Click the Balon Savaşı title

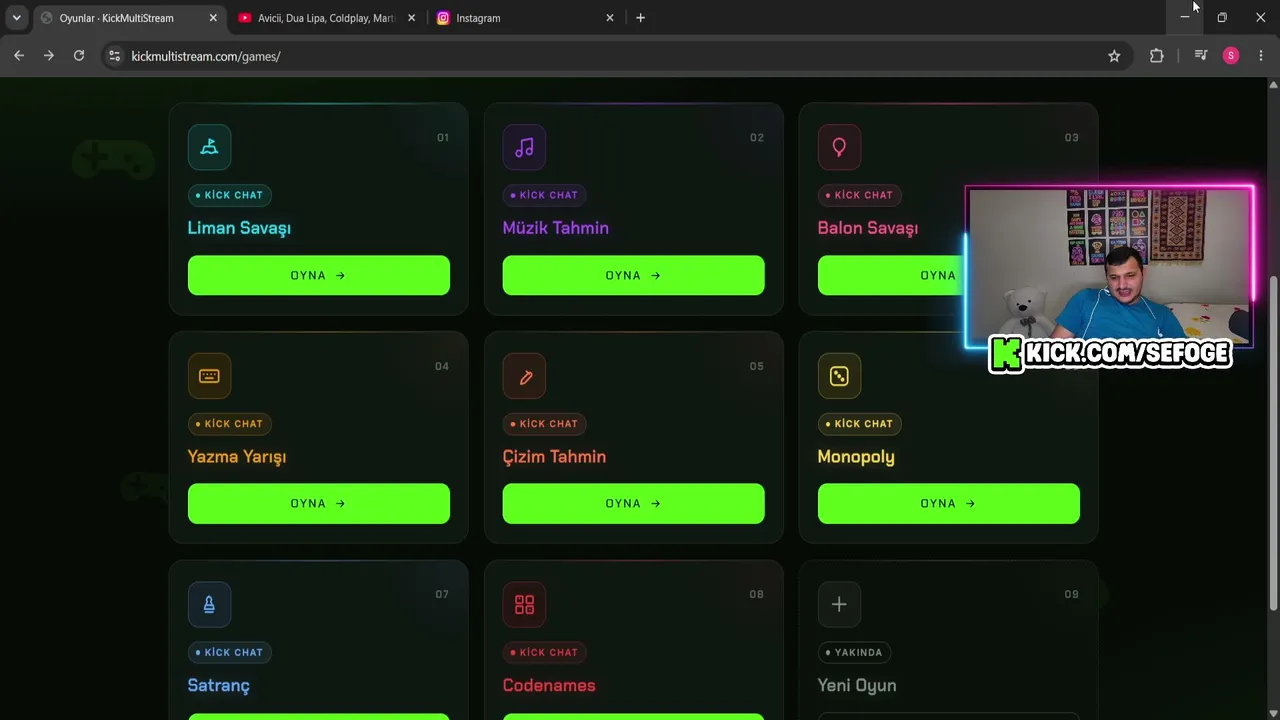coord(868,228)
